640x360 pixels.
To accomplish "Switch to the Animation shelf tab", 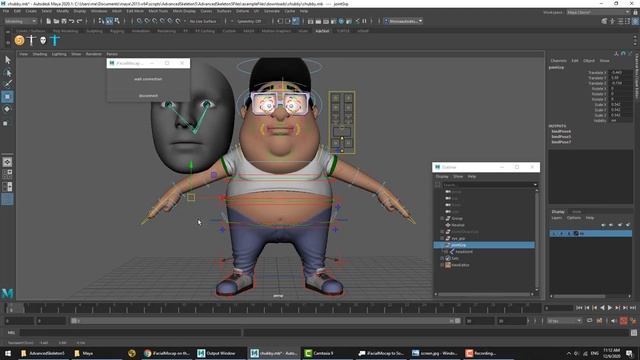I will pyautogui.click(x=140, y=31).
